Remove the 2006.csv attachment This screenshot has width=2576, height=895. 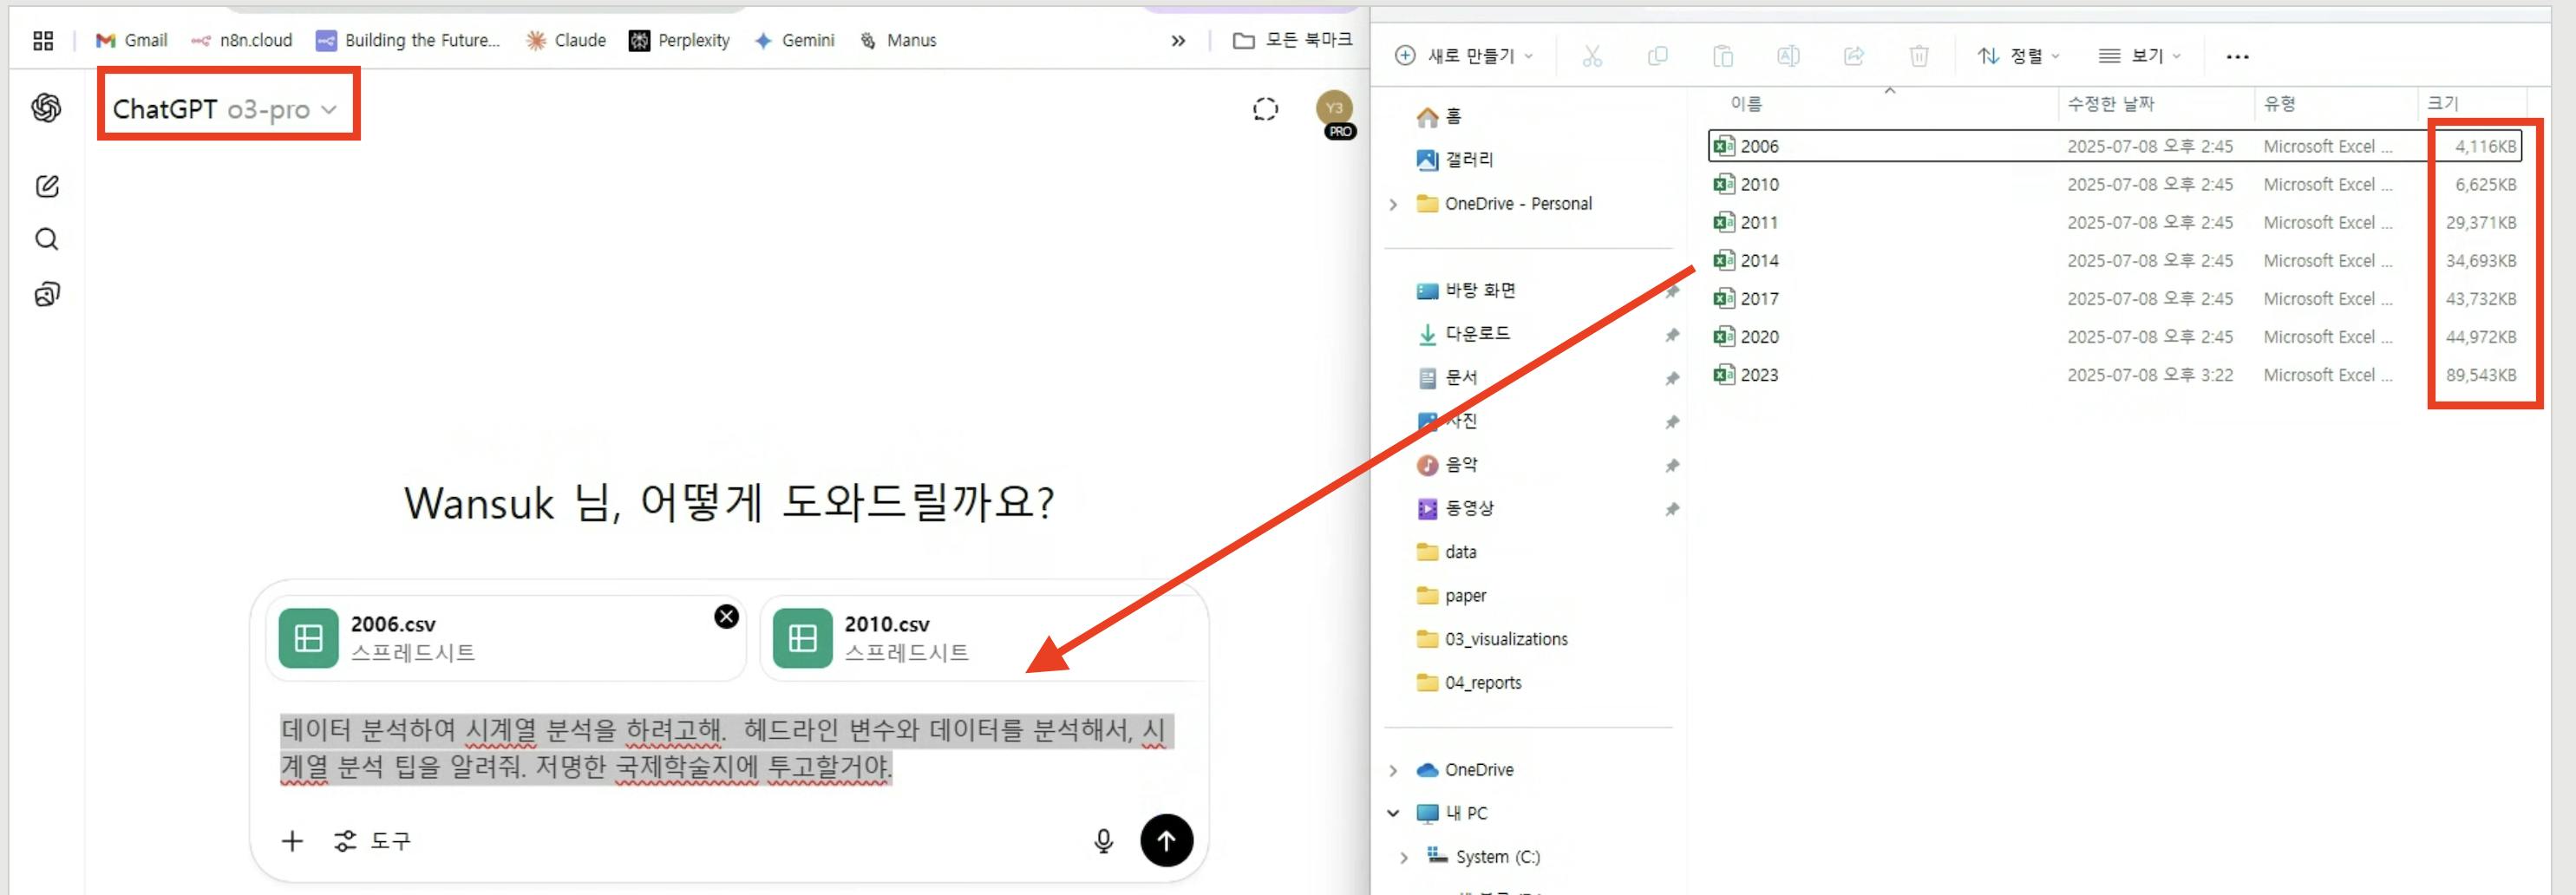point(727,617)
